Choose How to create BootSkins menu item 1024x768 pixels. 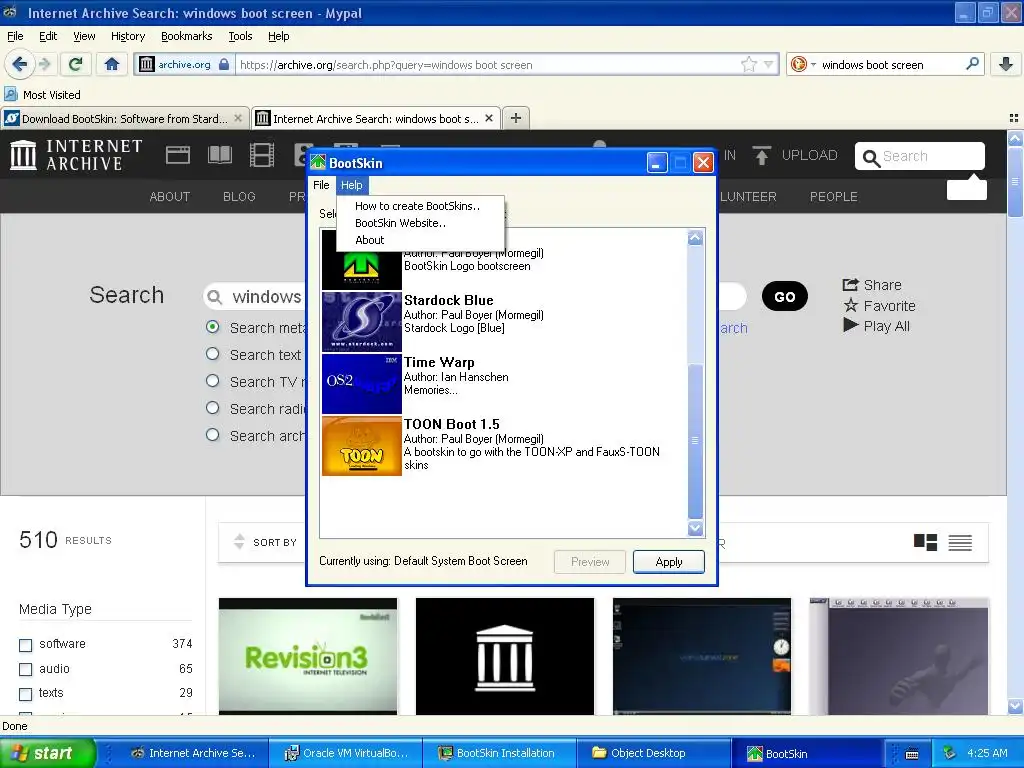coord(417,206)
